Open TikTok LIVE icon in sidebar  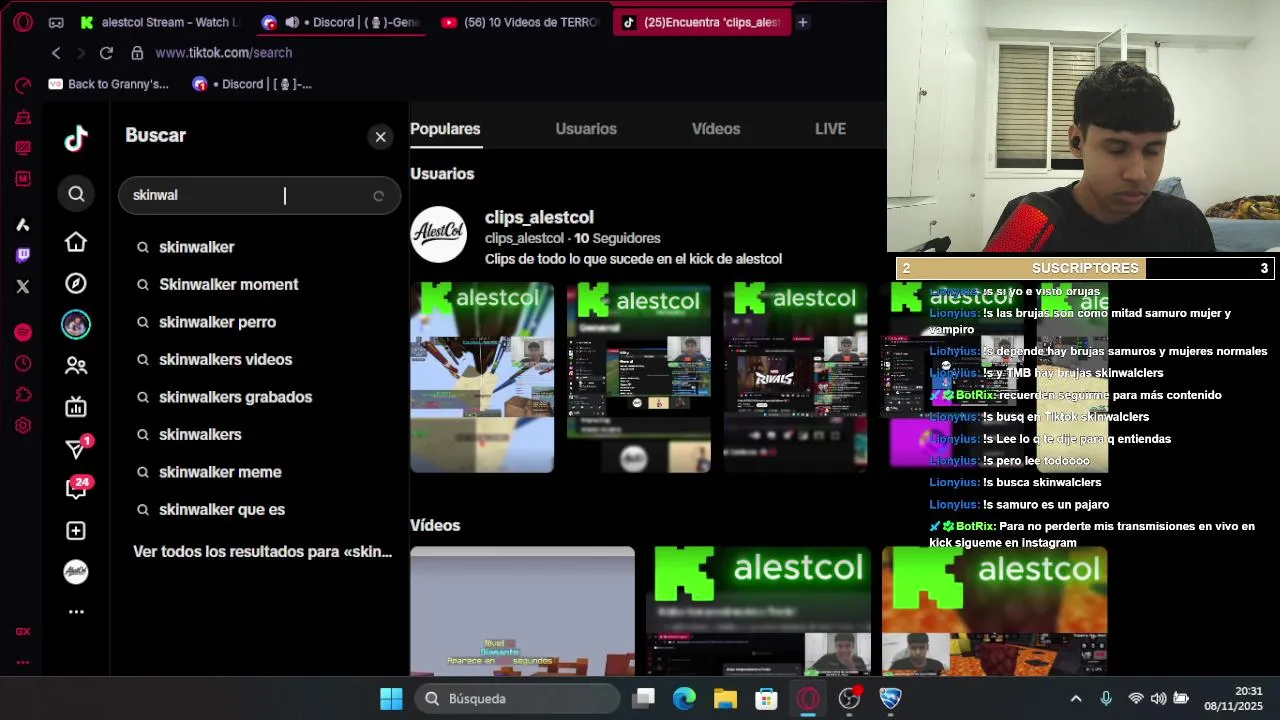click(76, 407)
